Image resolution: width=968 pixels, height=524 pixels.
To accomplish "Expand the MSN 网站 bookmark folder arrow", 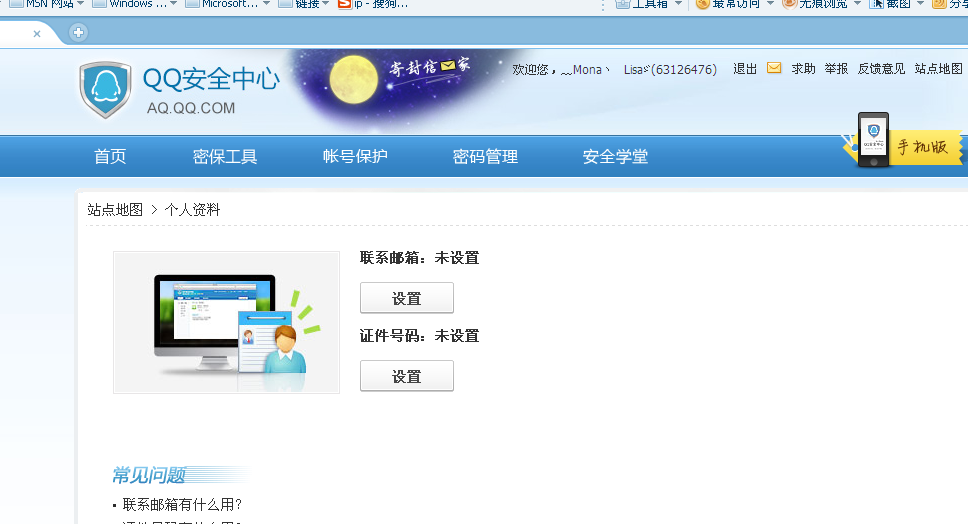I will coord(81,4).
